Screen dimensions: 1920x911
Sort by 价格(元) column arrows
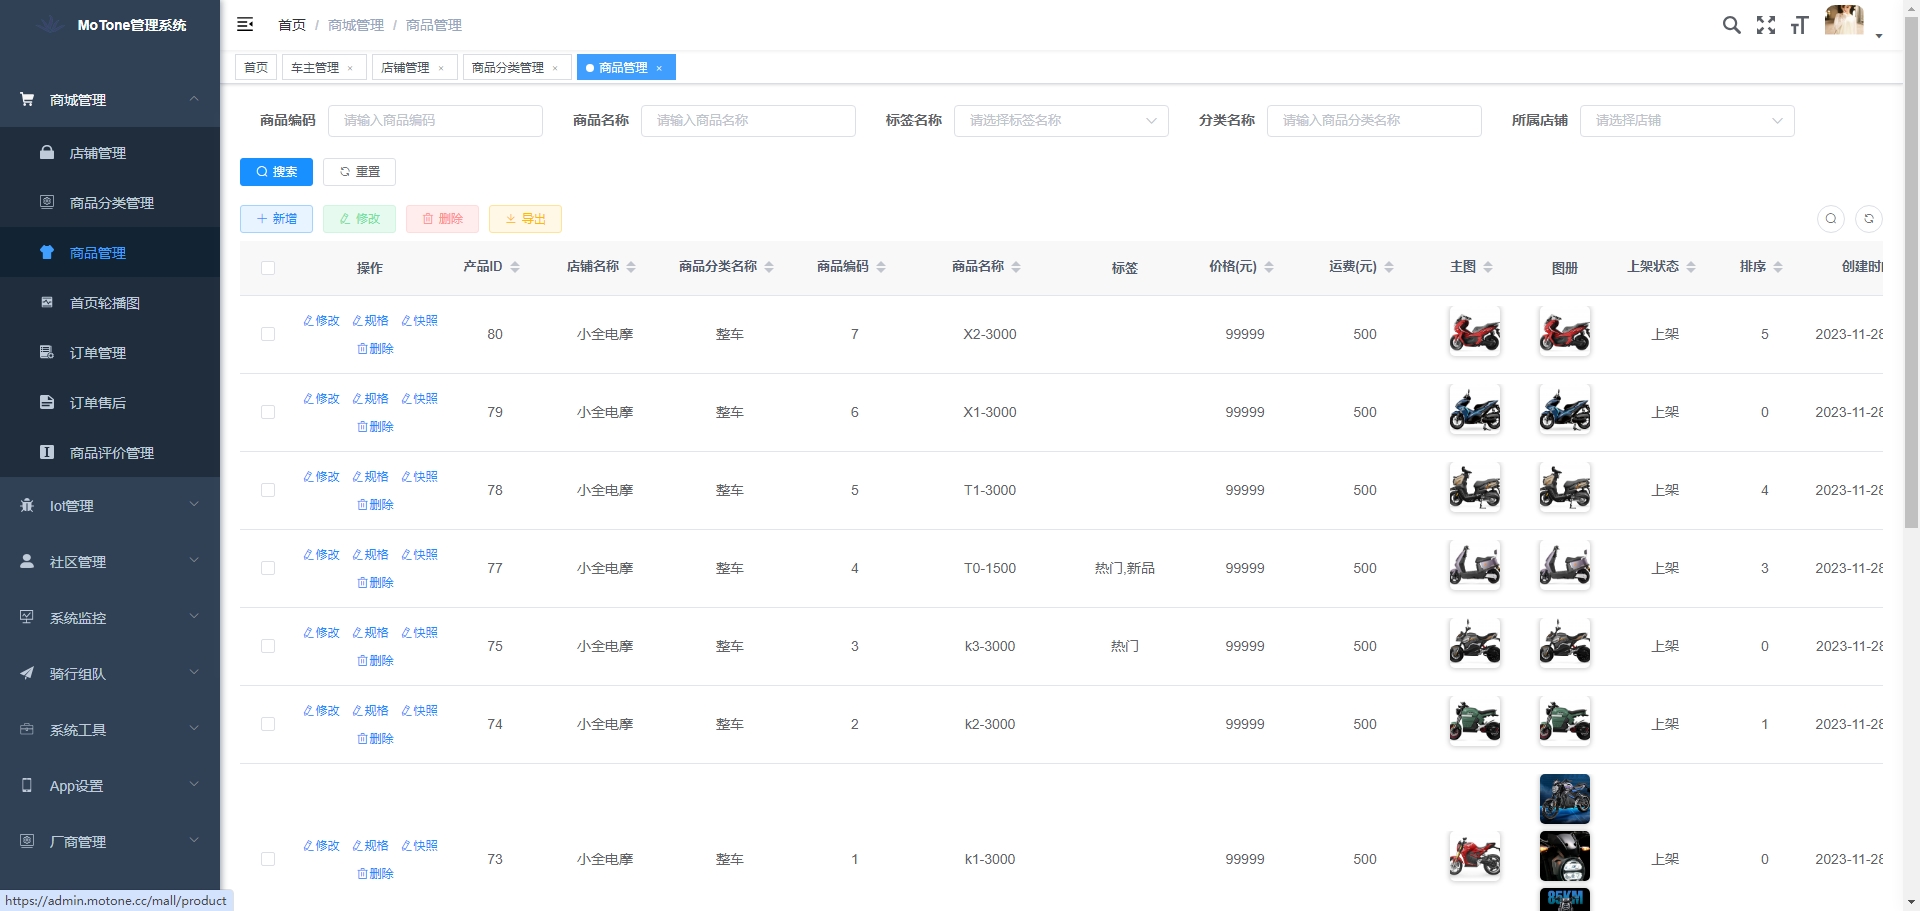(x=1269, y=267)
